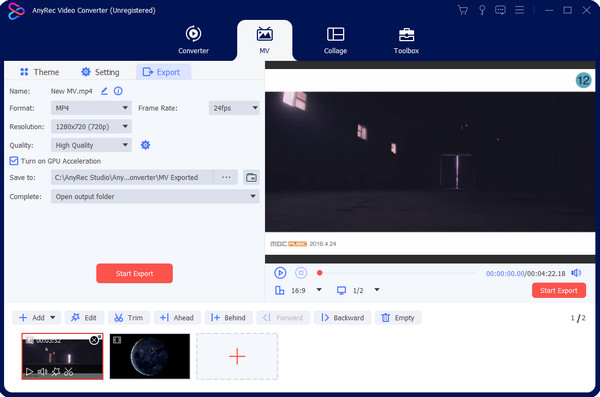Click the AnyRec logo icon
The height and width of the screenshot is (397, 600).
15,11
